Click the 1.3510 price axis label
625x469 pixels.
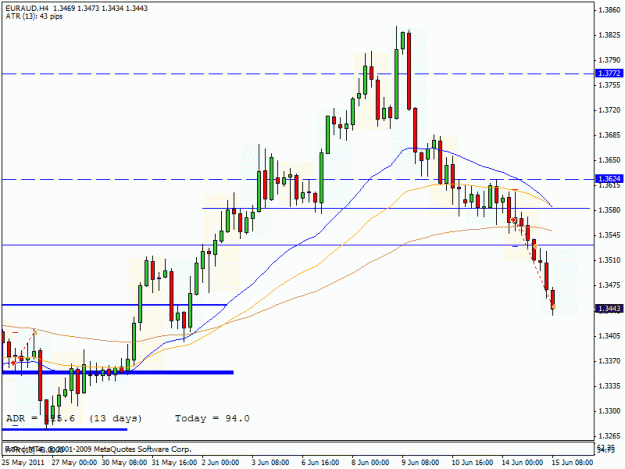point(609,260)
